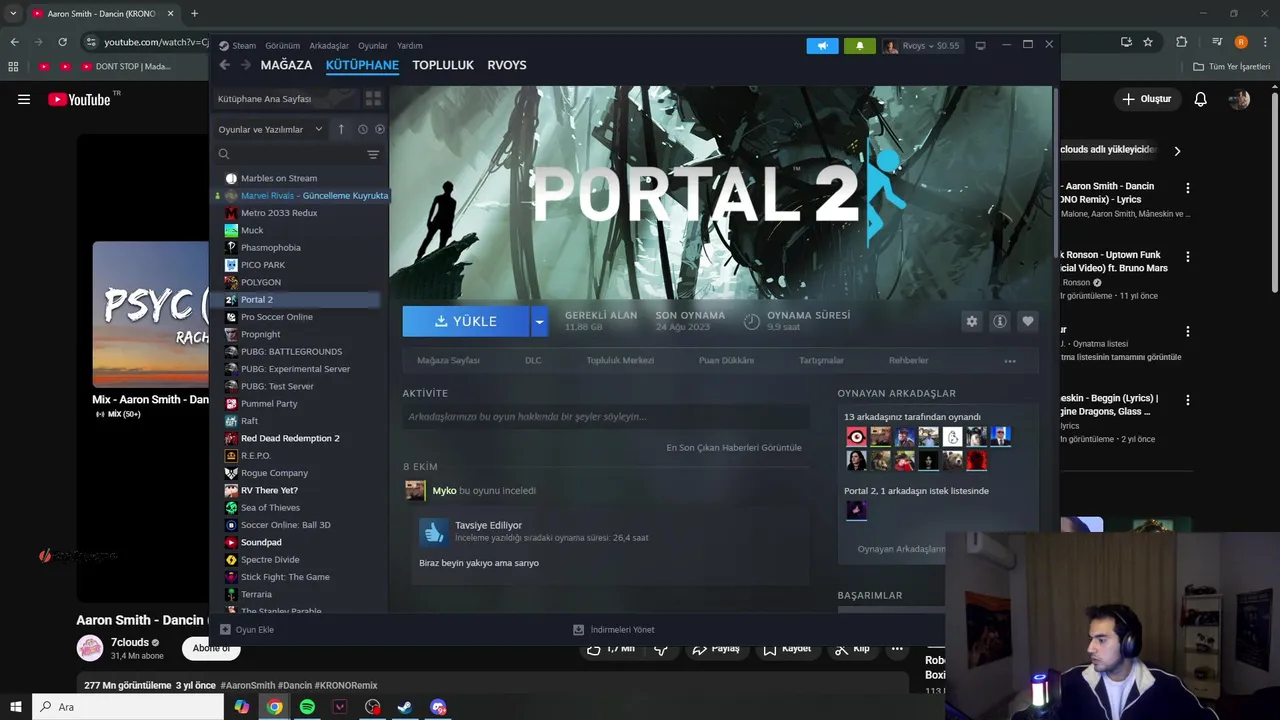Open Chrome tab search dropdown
The width and height of the screenshot is (1280, 720).
pos(13,13)
